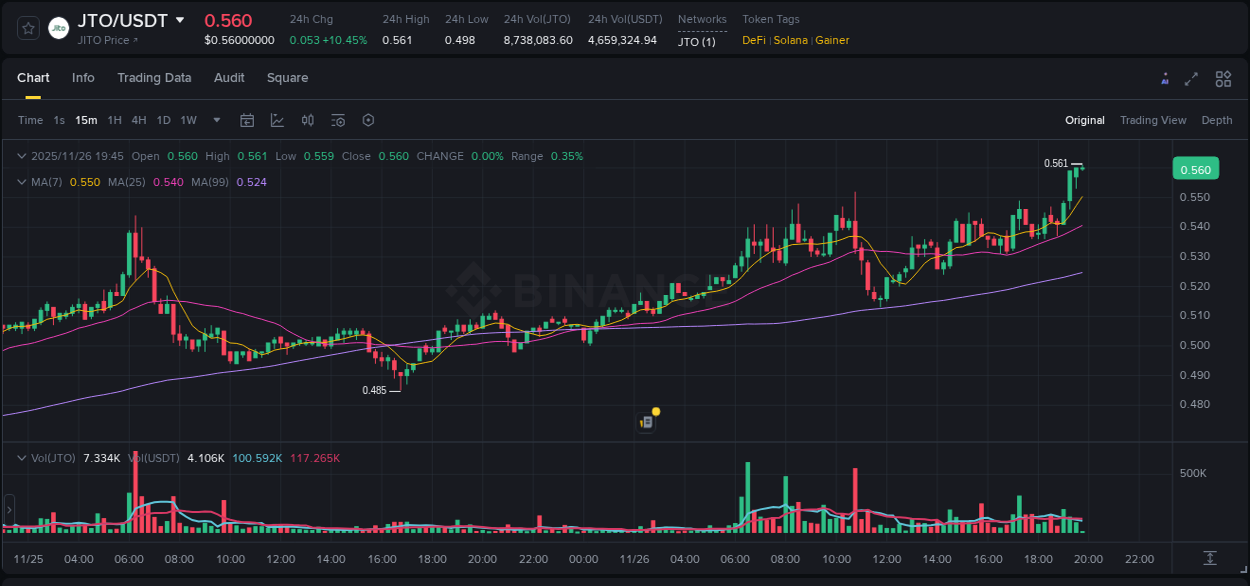
Task: Favorite the JTO/USDT pair with the star icon
Action: (x=27, y=27)
